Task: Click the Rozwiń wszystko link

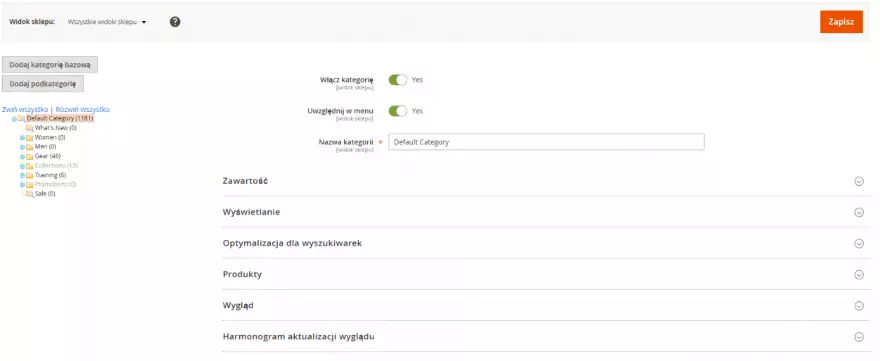Action: tap(82, 109)
